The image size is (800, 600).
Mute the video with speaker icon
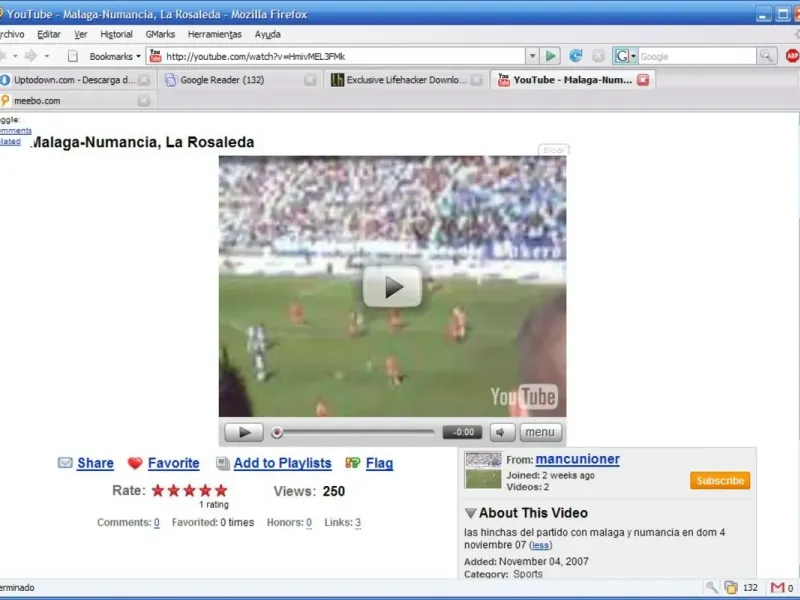[502, 432]
